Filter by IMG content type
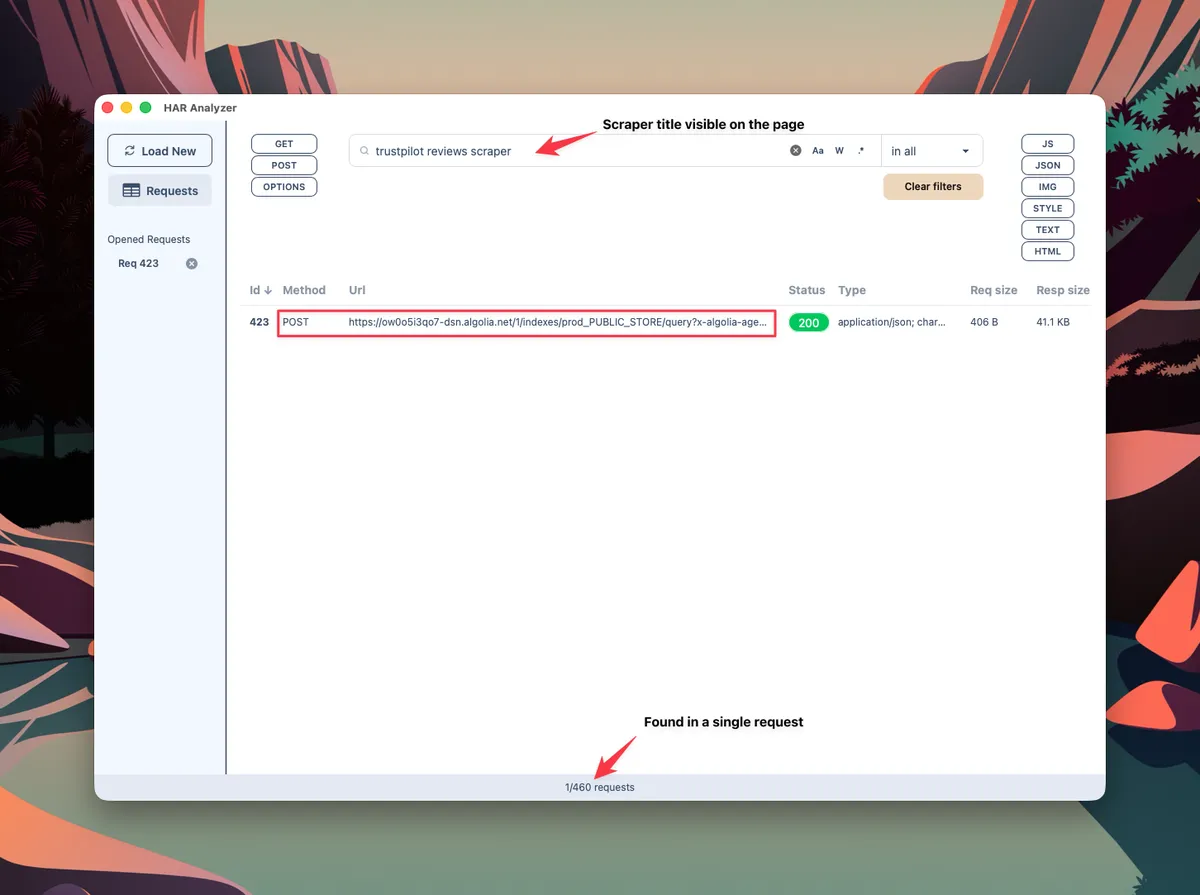The width and height of the screenshot is (1200, 895). click(1047, 187)
